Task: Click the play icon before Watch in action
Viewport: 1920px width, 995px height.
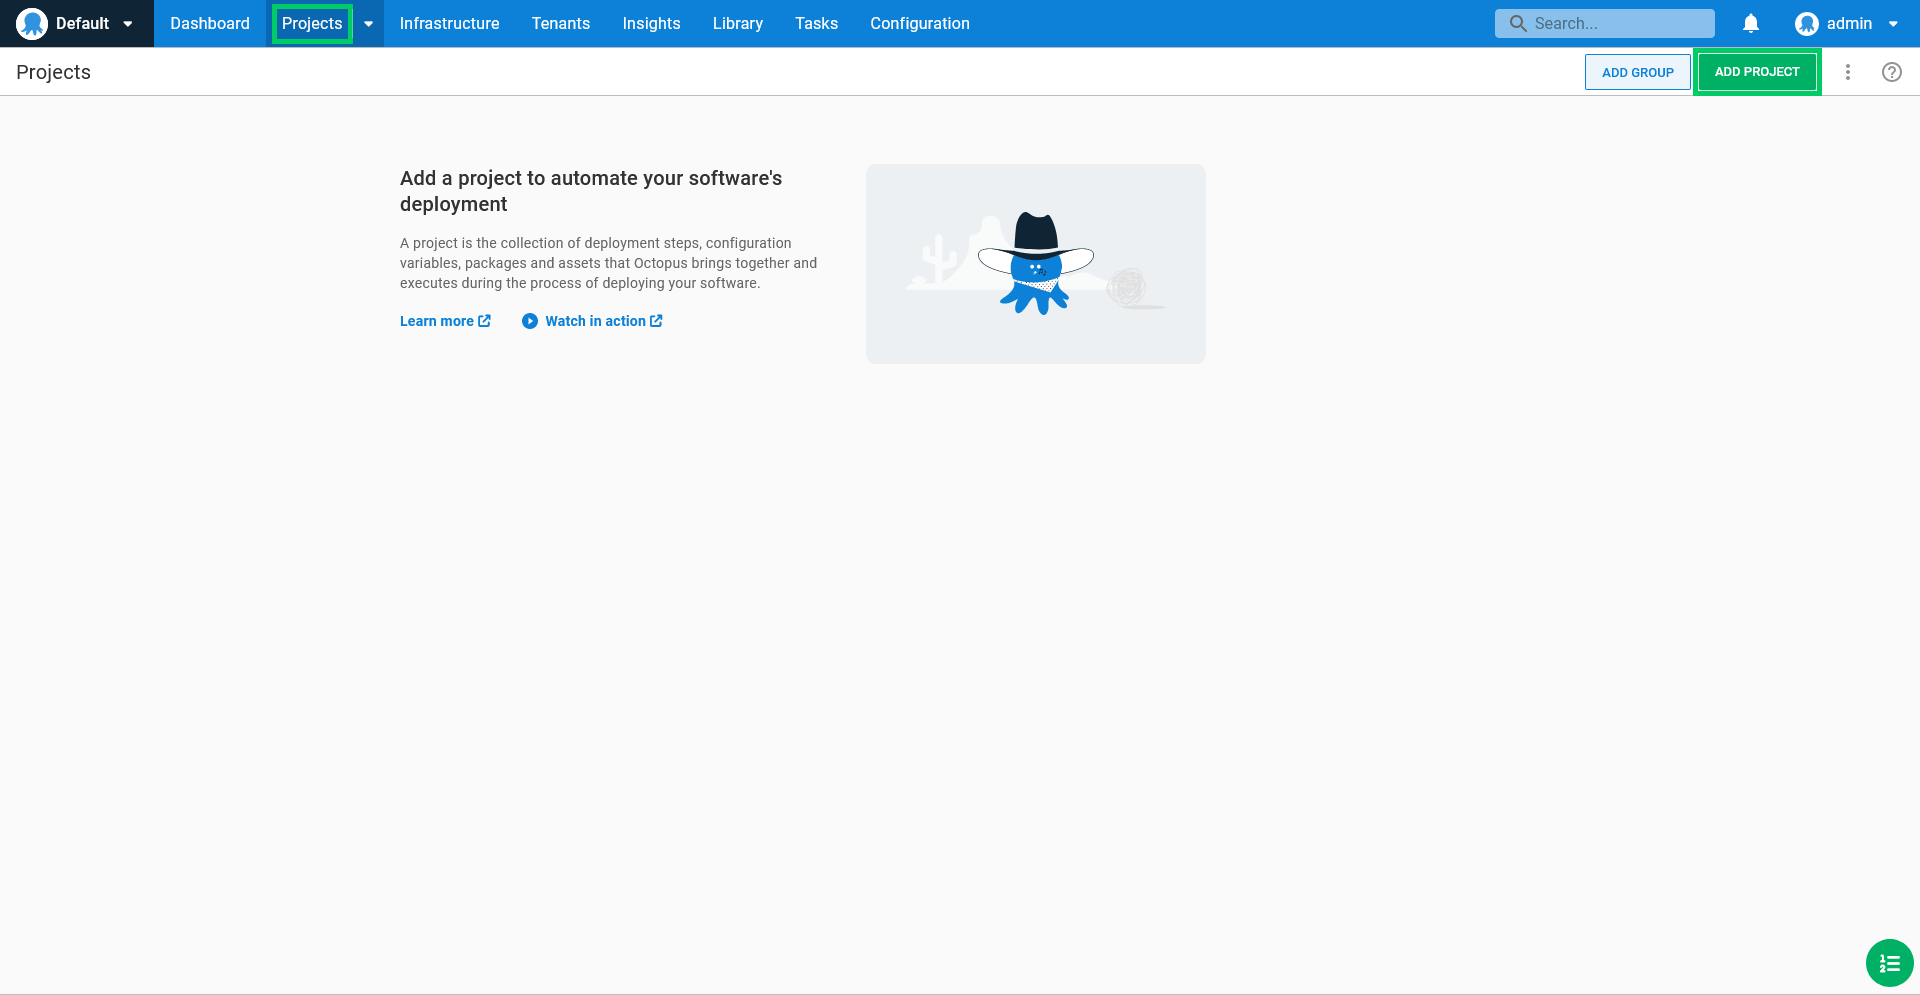Action: (530, 321)
